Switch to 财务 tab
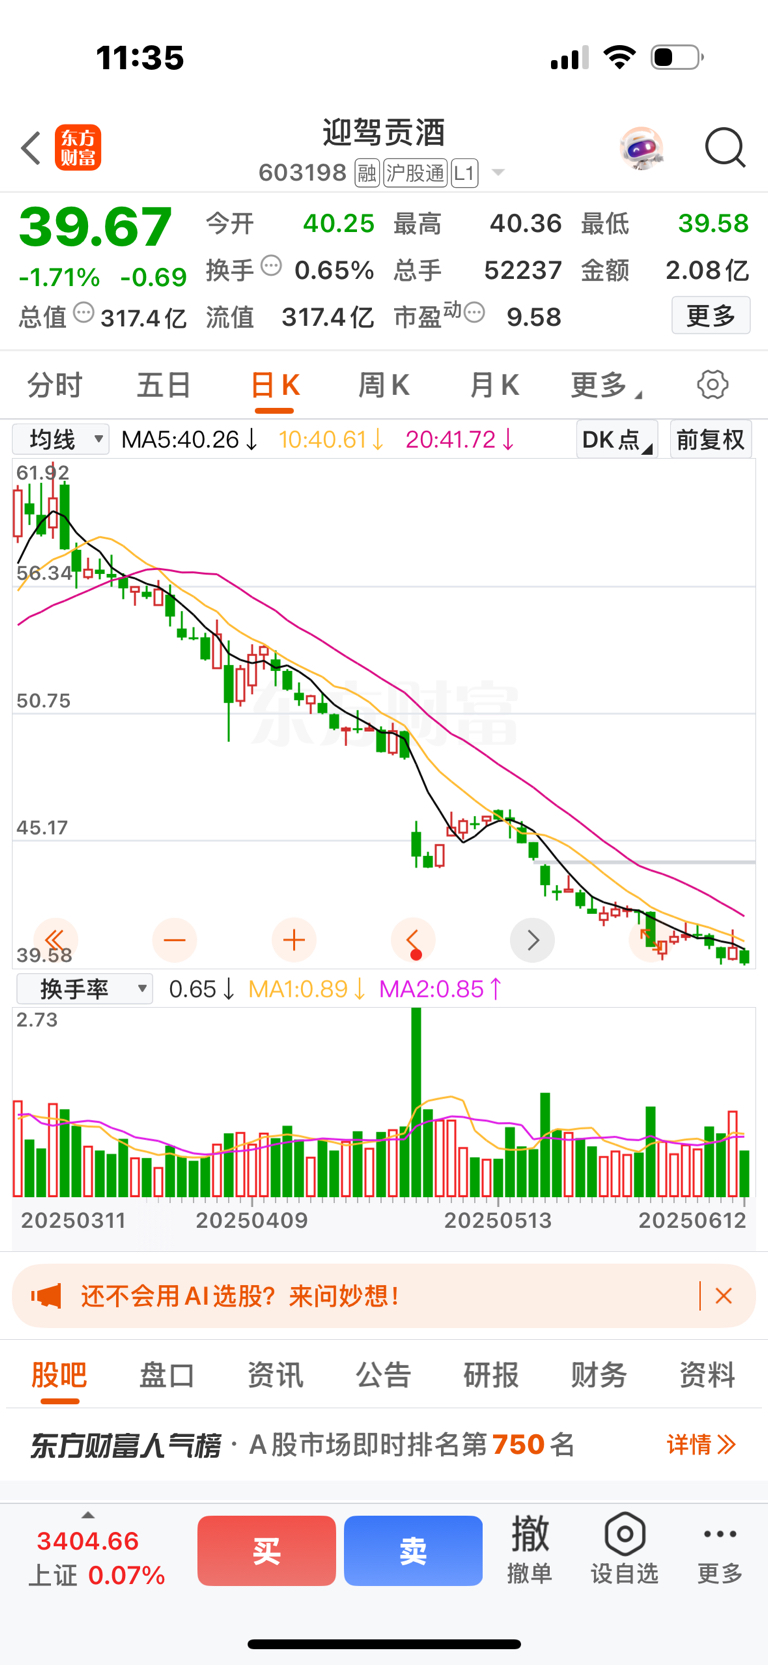The height and width of the screenshot is (1665, 769). pyautogui.click(x=599, y=1375)
